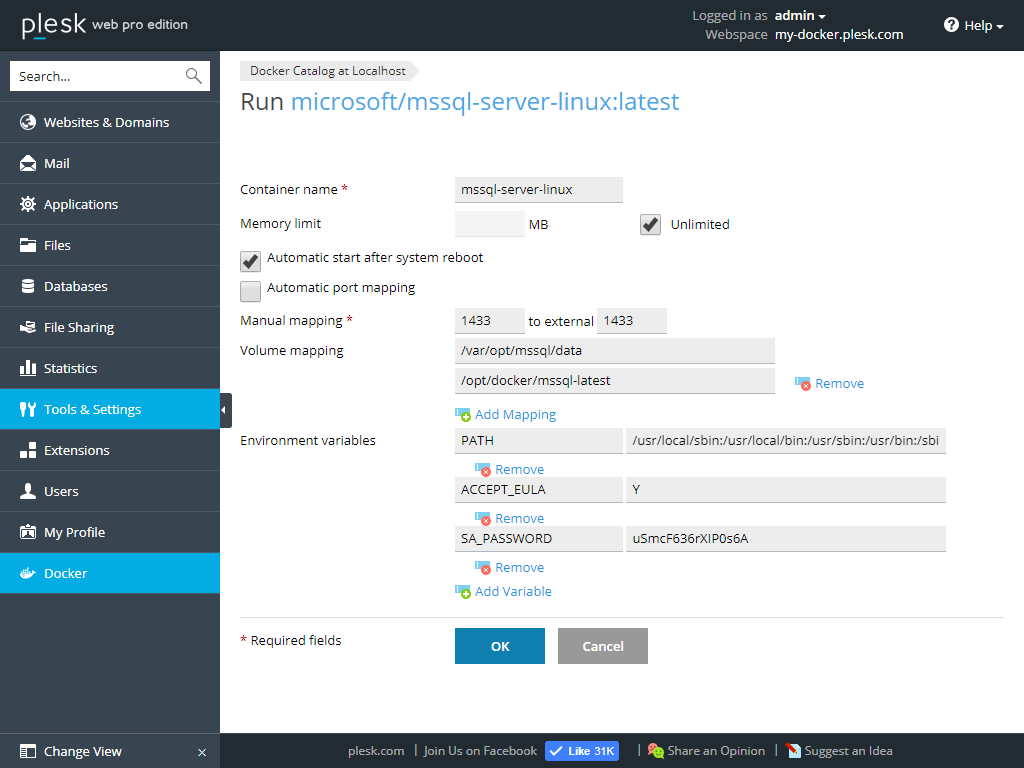Click the Add Mapping plus icon

coord(462,415)
